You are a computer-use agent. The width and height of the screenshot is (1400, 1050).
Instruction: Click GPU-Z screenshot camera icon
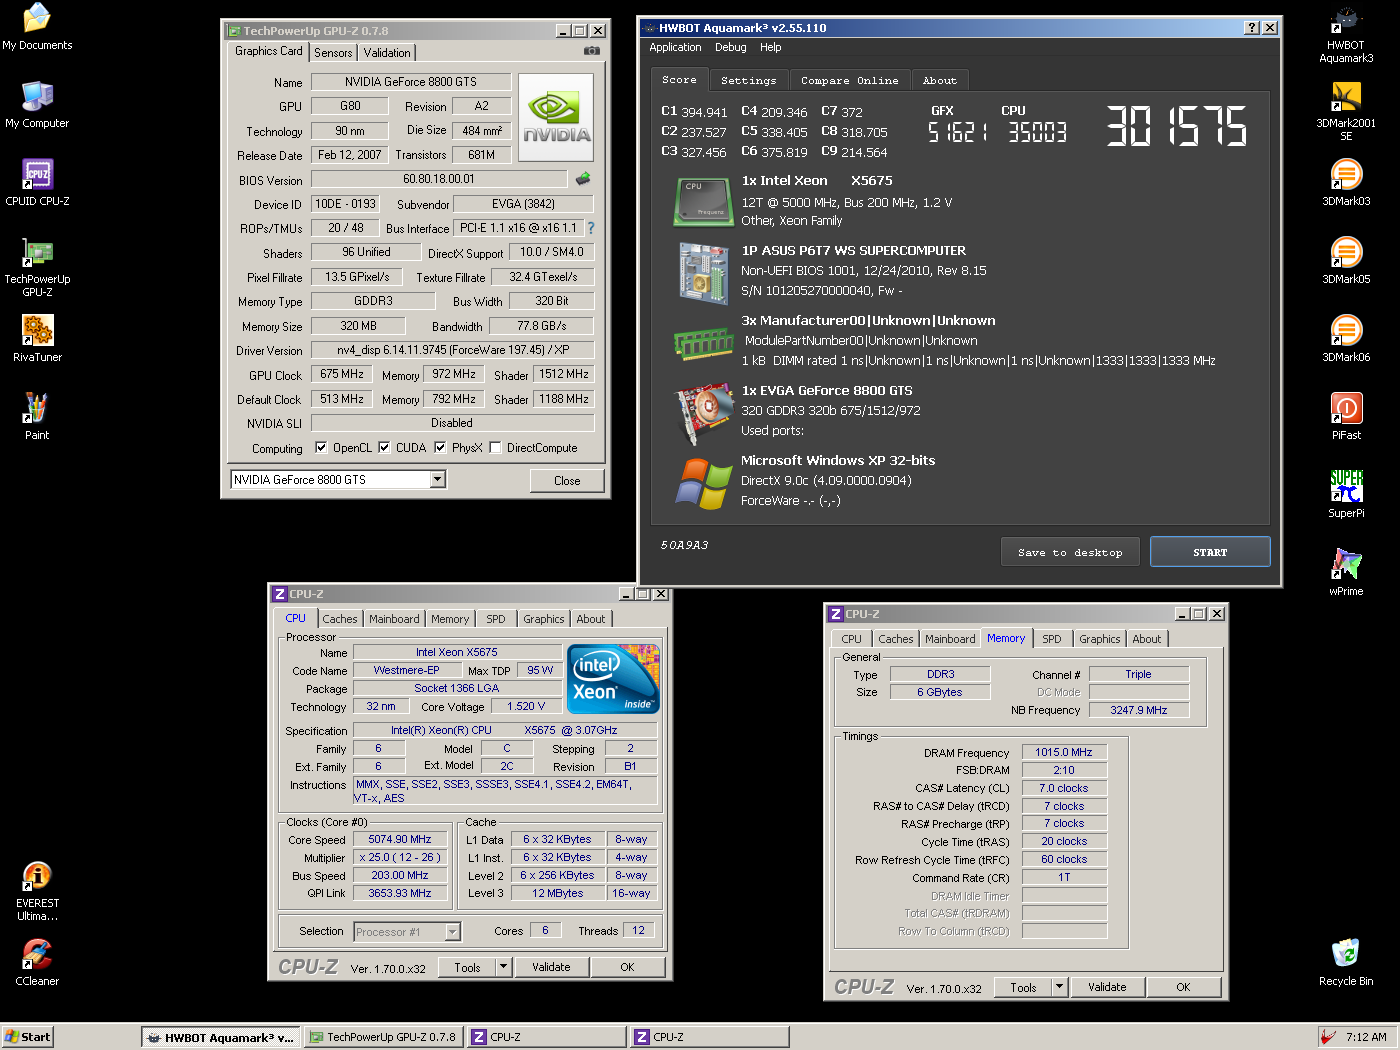point(592,51)
